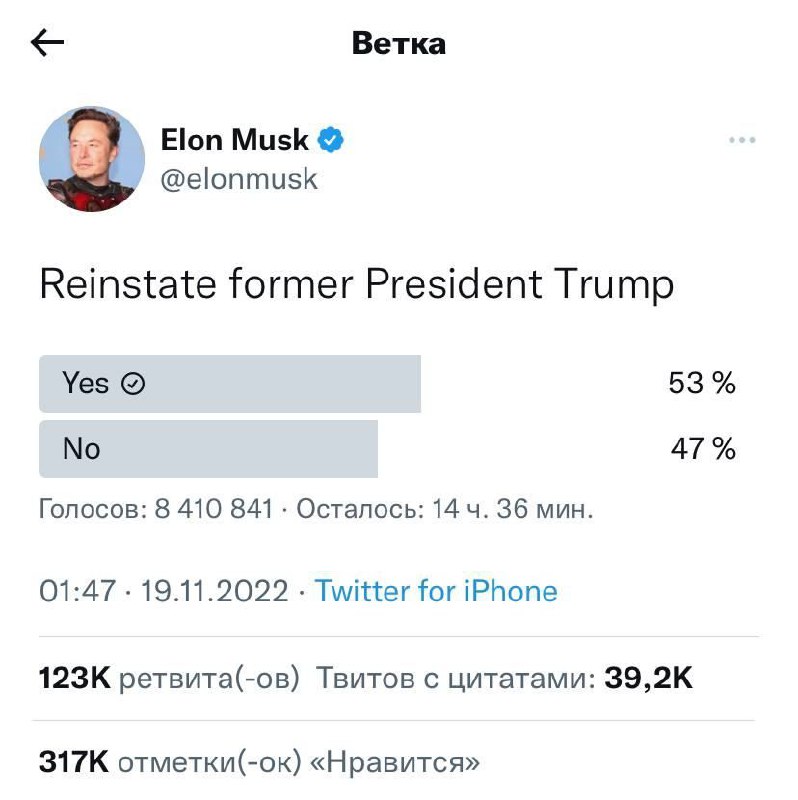Screen dimensions: 798x800
Task: Click the 53 % poll result
Action: pyautogui.click(x=702, y=384)
